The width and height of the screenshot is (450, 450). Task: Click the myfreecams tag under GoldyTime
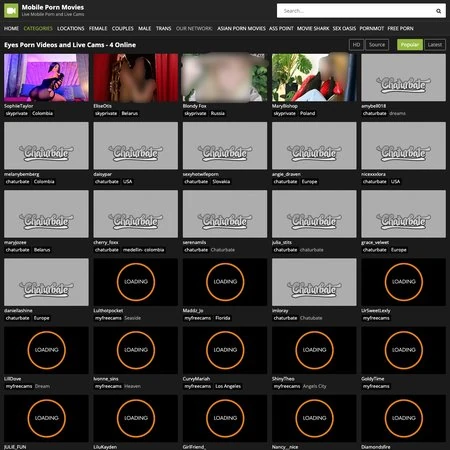point(376,386)
